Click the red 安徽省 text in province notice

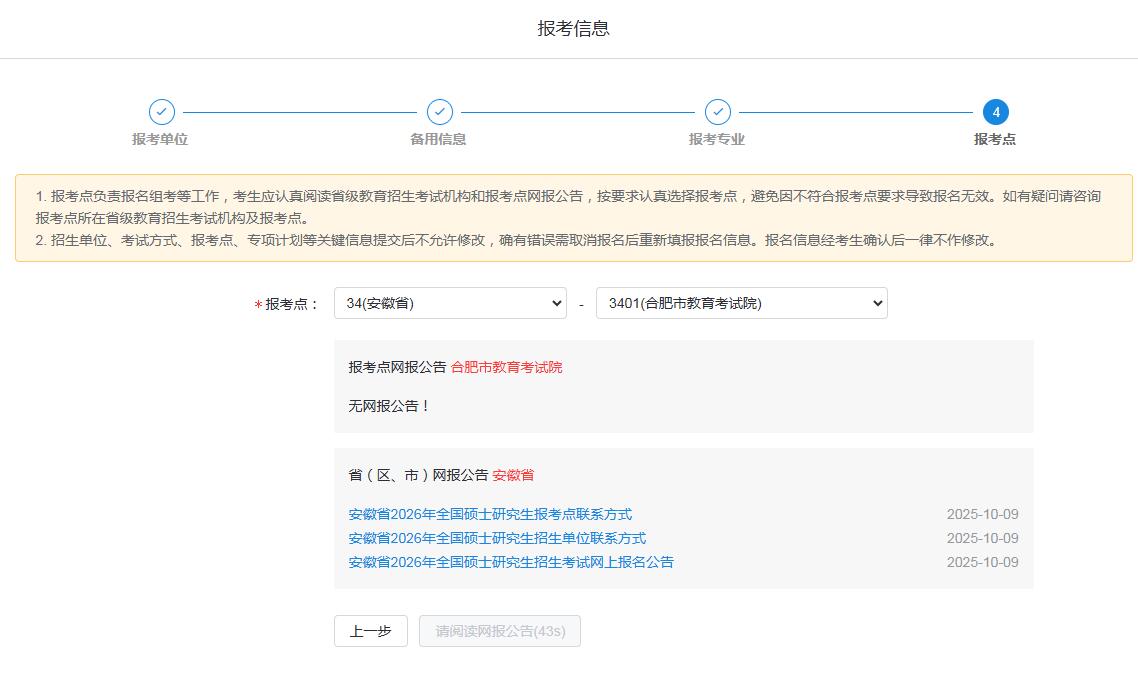click(x=513, y=475)
